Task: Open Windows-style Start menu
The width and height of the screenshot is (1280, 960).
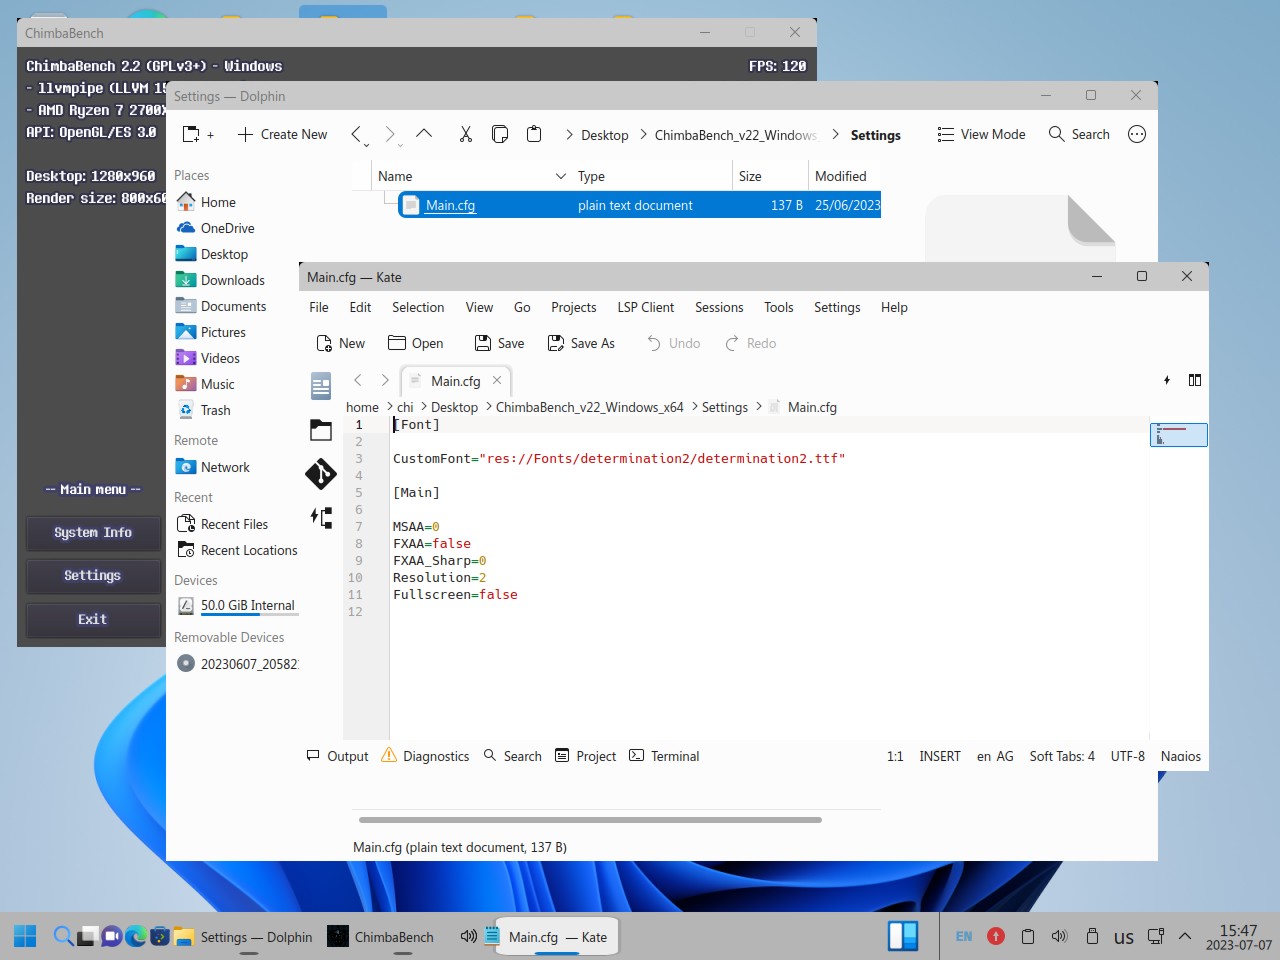Action: pos(25,936)
